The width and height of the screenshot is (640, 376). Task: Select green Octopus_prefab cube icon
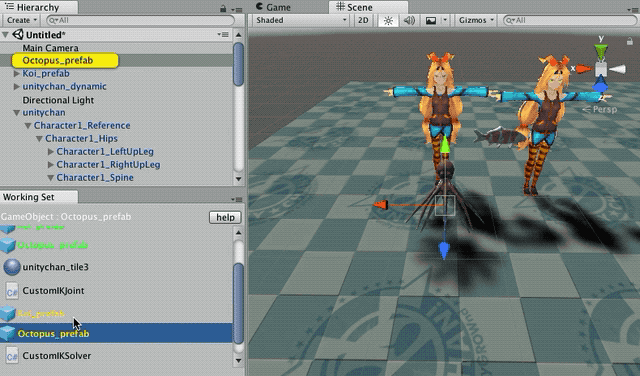pos(7,245)
